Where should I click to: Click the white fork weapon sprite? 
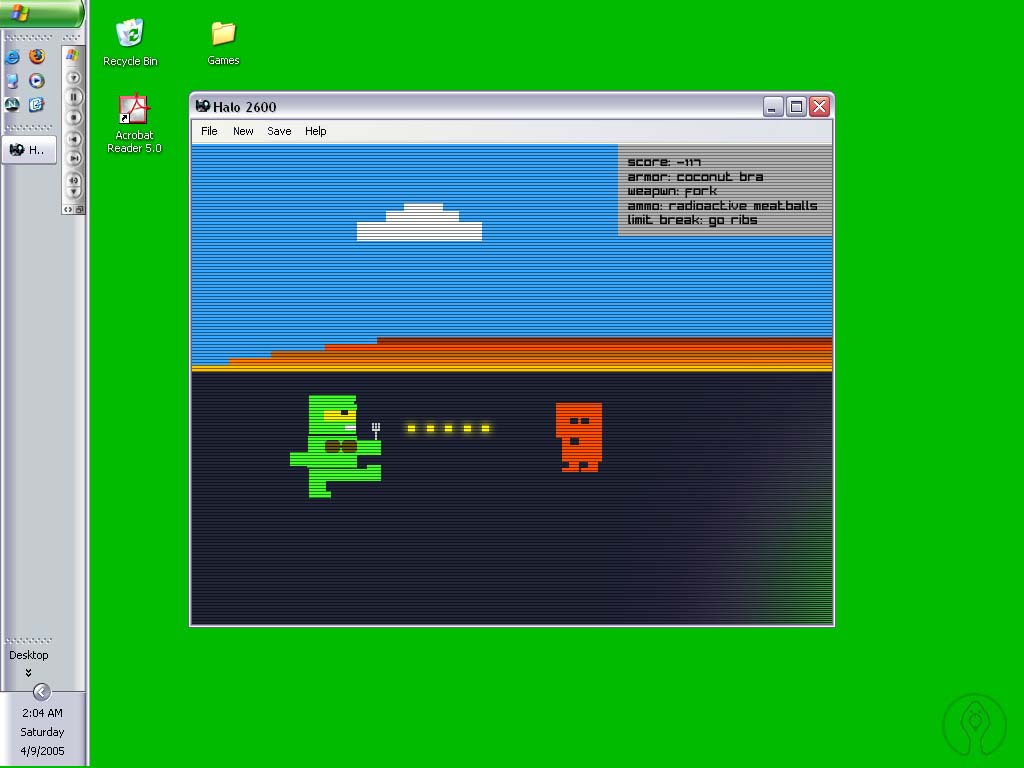click(x=376, y=430)
